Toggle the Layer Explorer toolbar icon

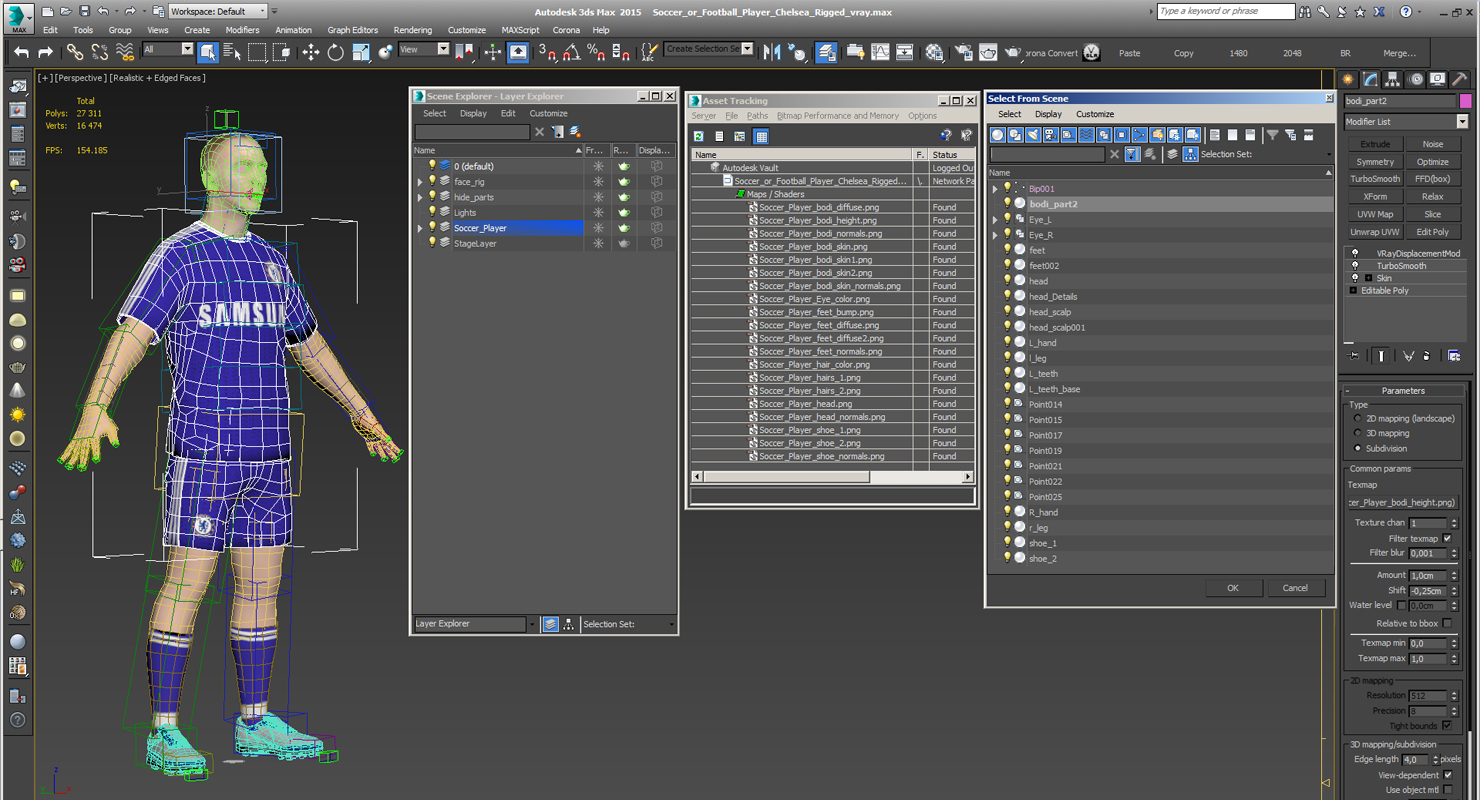point(826,52)
